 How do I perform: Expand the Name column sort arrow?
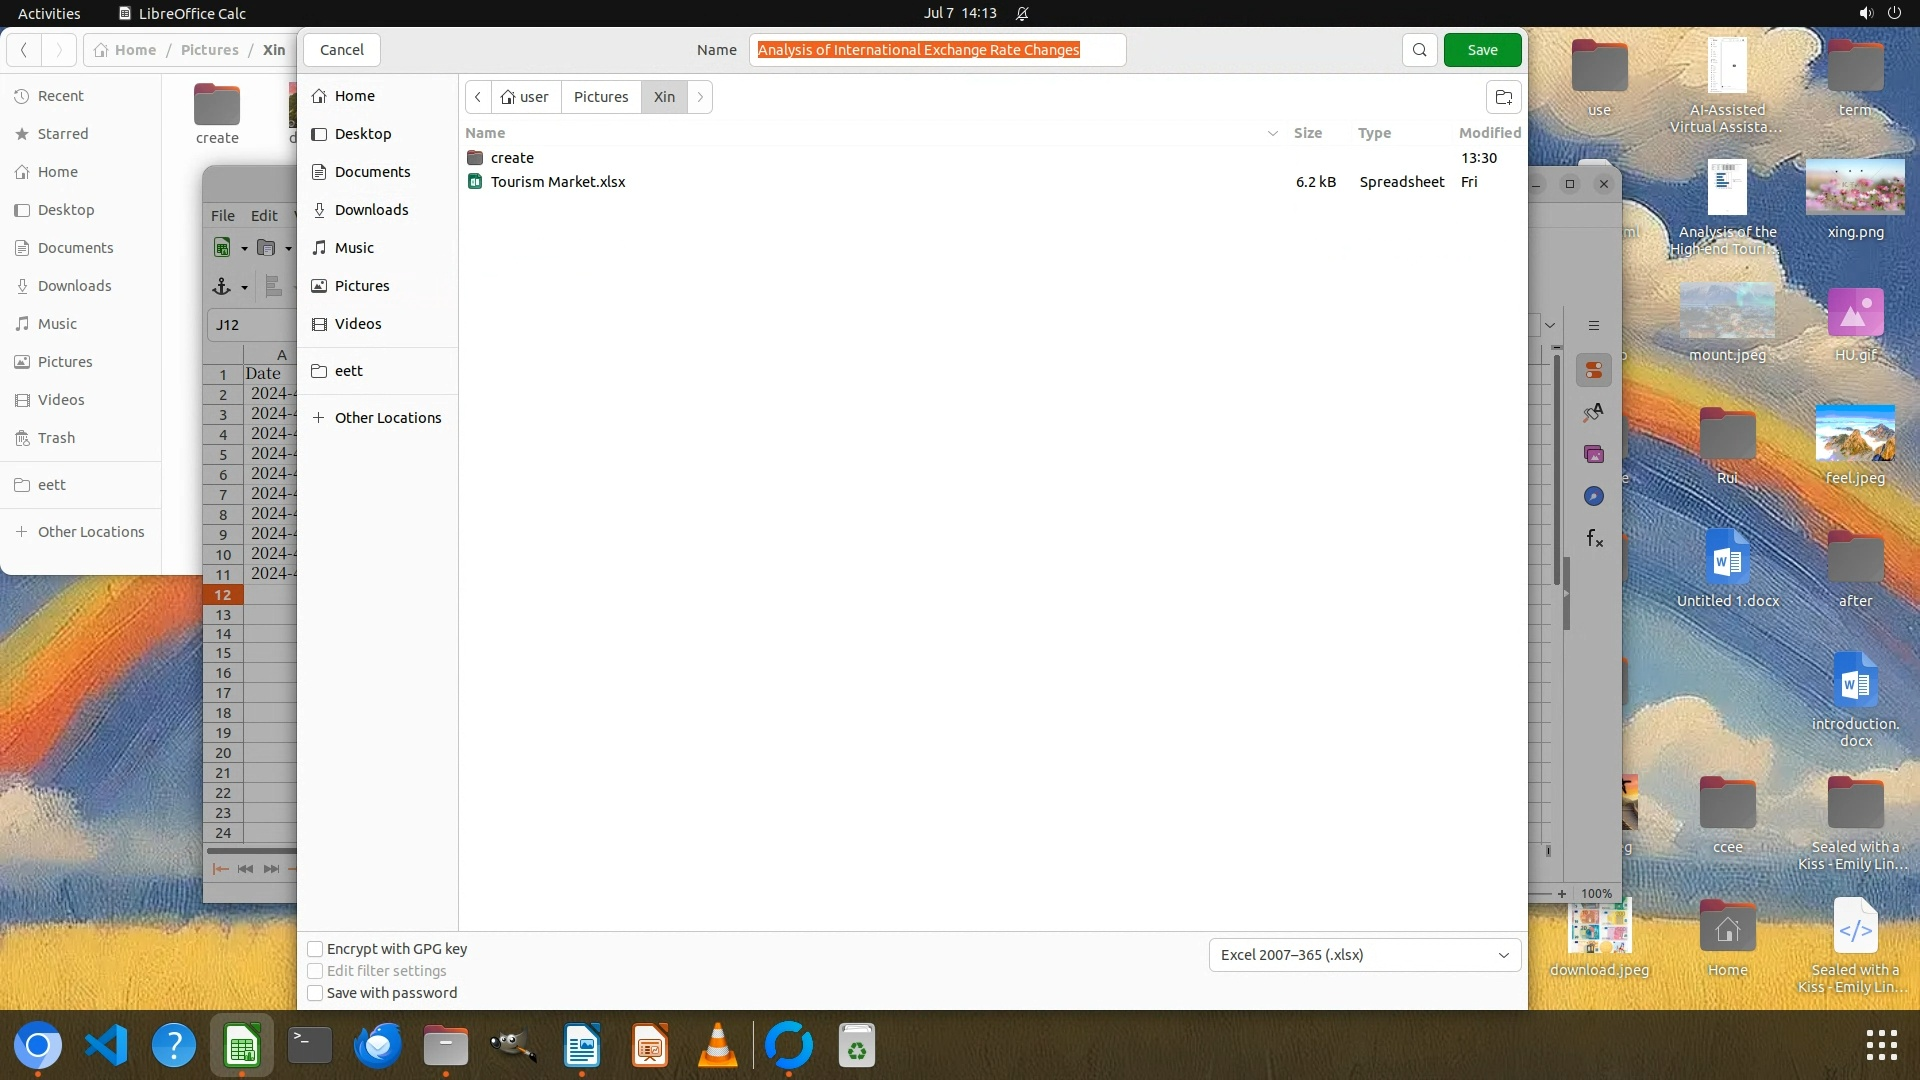pyautogui.click(x=1272, y=133)
